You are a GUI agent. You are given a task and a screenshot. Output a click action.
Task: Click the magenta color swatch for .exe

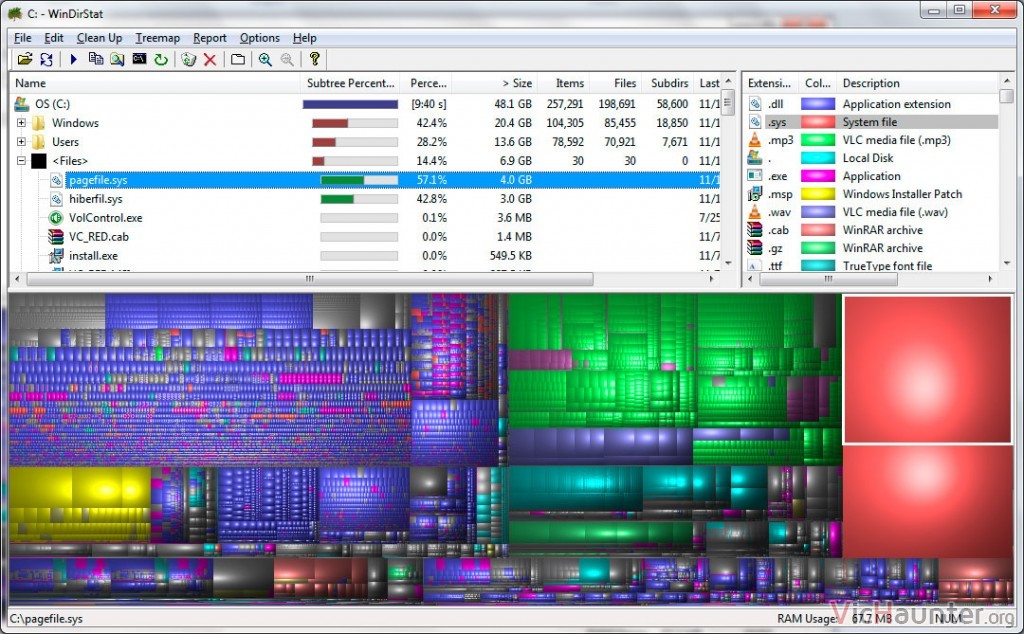tap(818, 176)
